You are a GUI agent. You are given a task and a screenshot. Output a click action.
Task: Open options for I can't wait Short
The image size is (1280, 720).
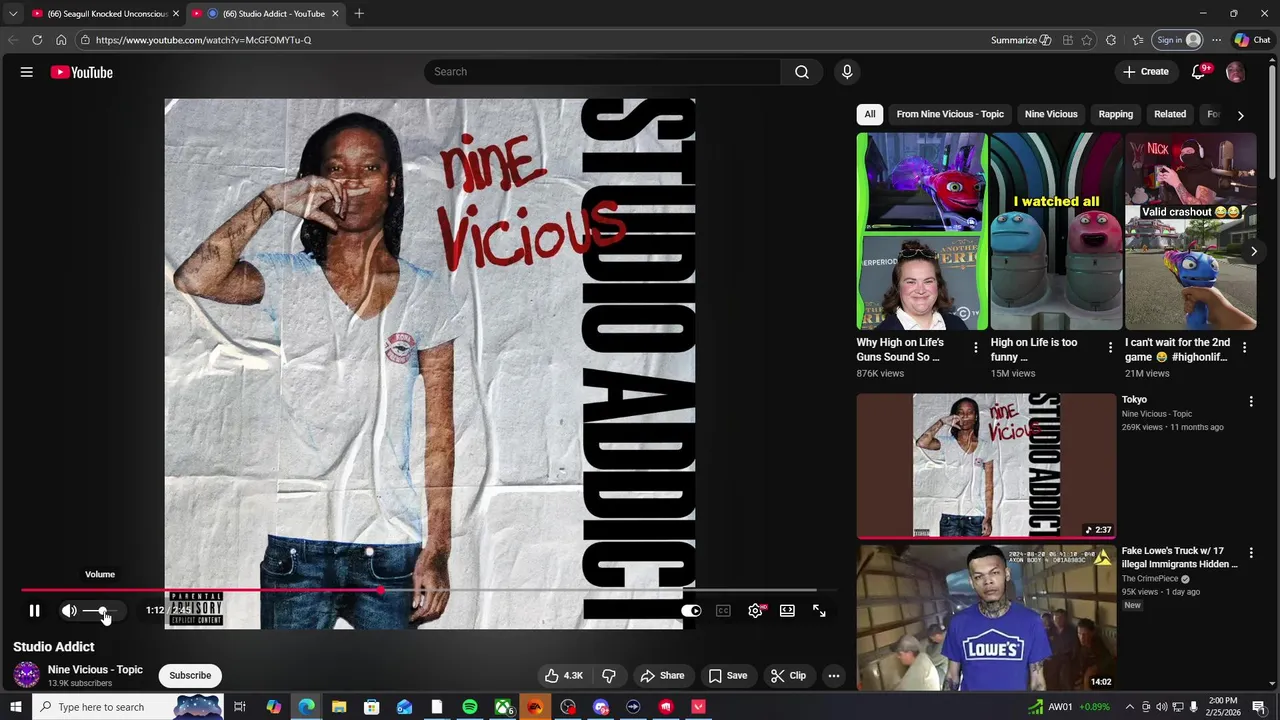pyautogui.click(x=1244, y=348)
